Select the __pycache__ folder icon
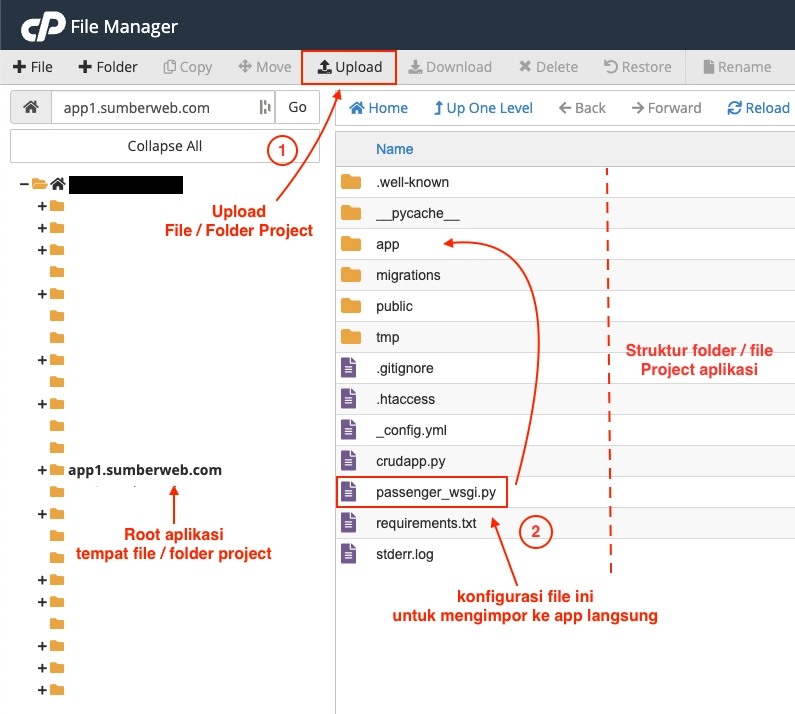Screen dimensions: 795x714 click(x=351, y=212)
